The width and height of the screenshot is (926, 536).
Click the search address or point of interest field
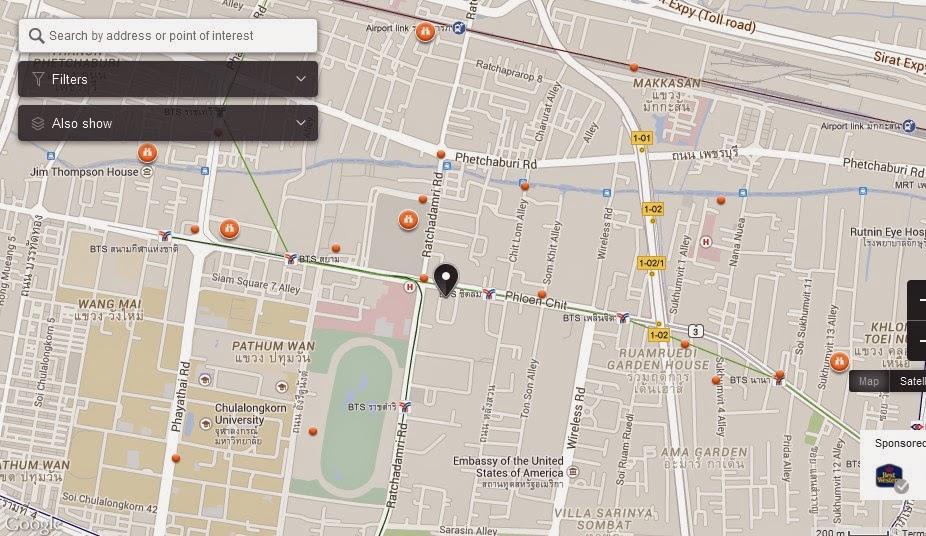point(168,35)
